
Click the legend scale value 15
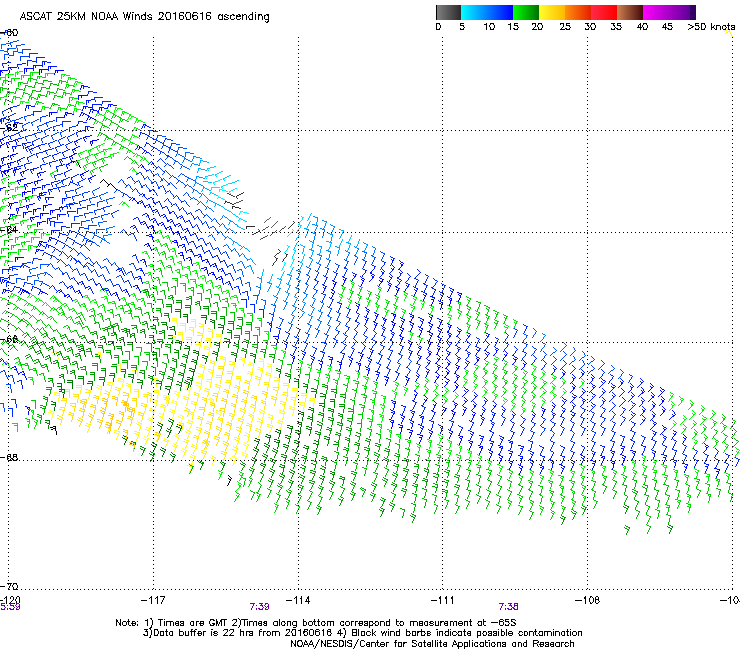(x=513, y=27)
